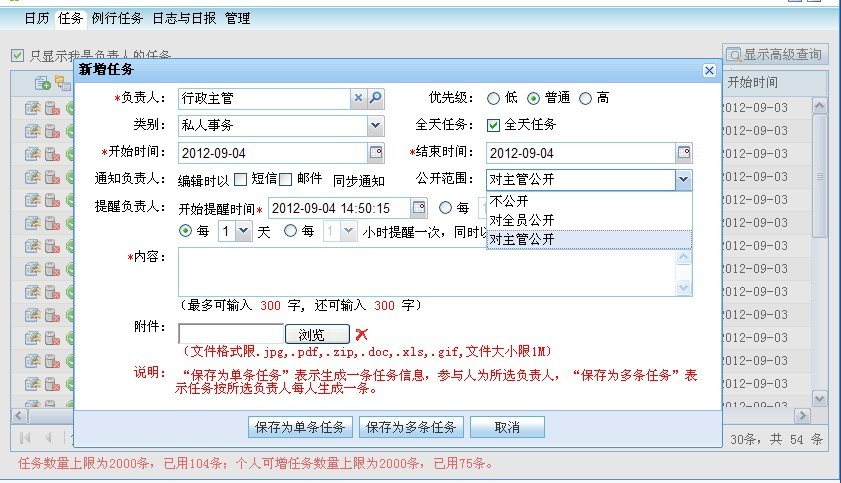Uncheck the 全天任务 checkbox
Viewport: 841px width, 483px height.
tap(493, 125)
